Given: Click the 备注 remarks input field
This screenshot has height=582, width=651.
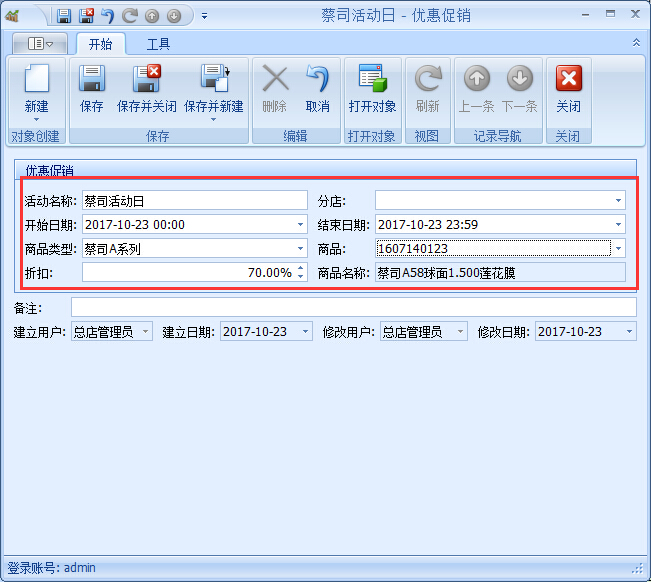Looking at the screenshot, I should 354,308.
